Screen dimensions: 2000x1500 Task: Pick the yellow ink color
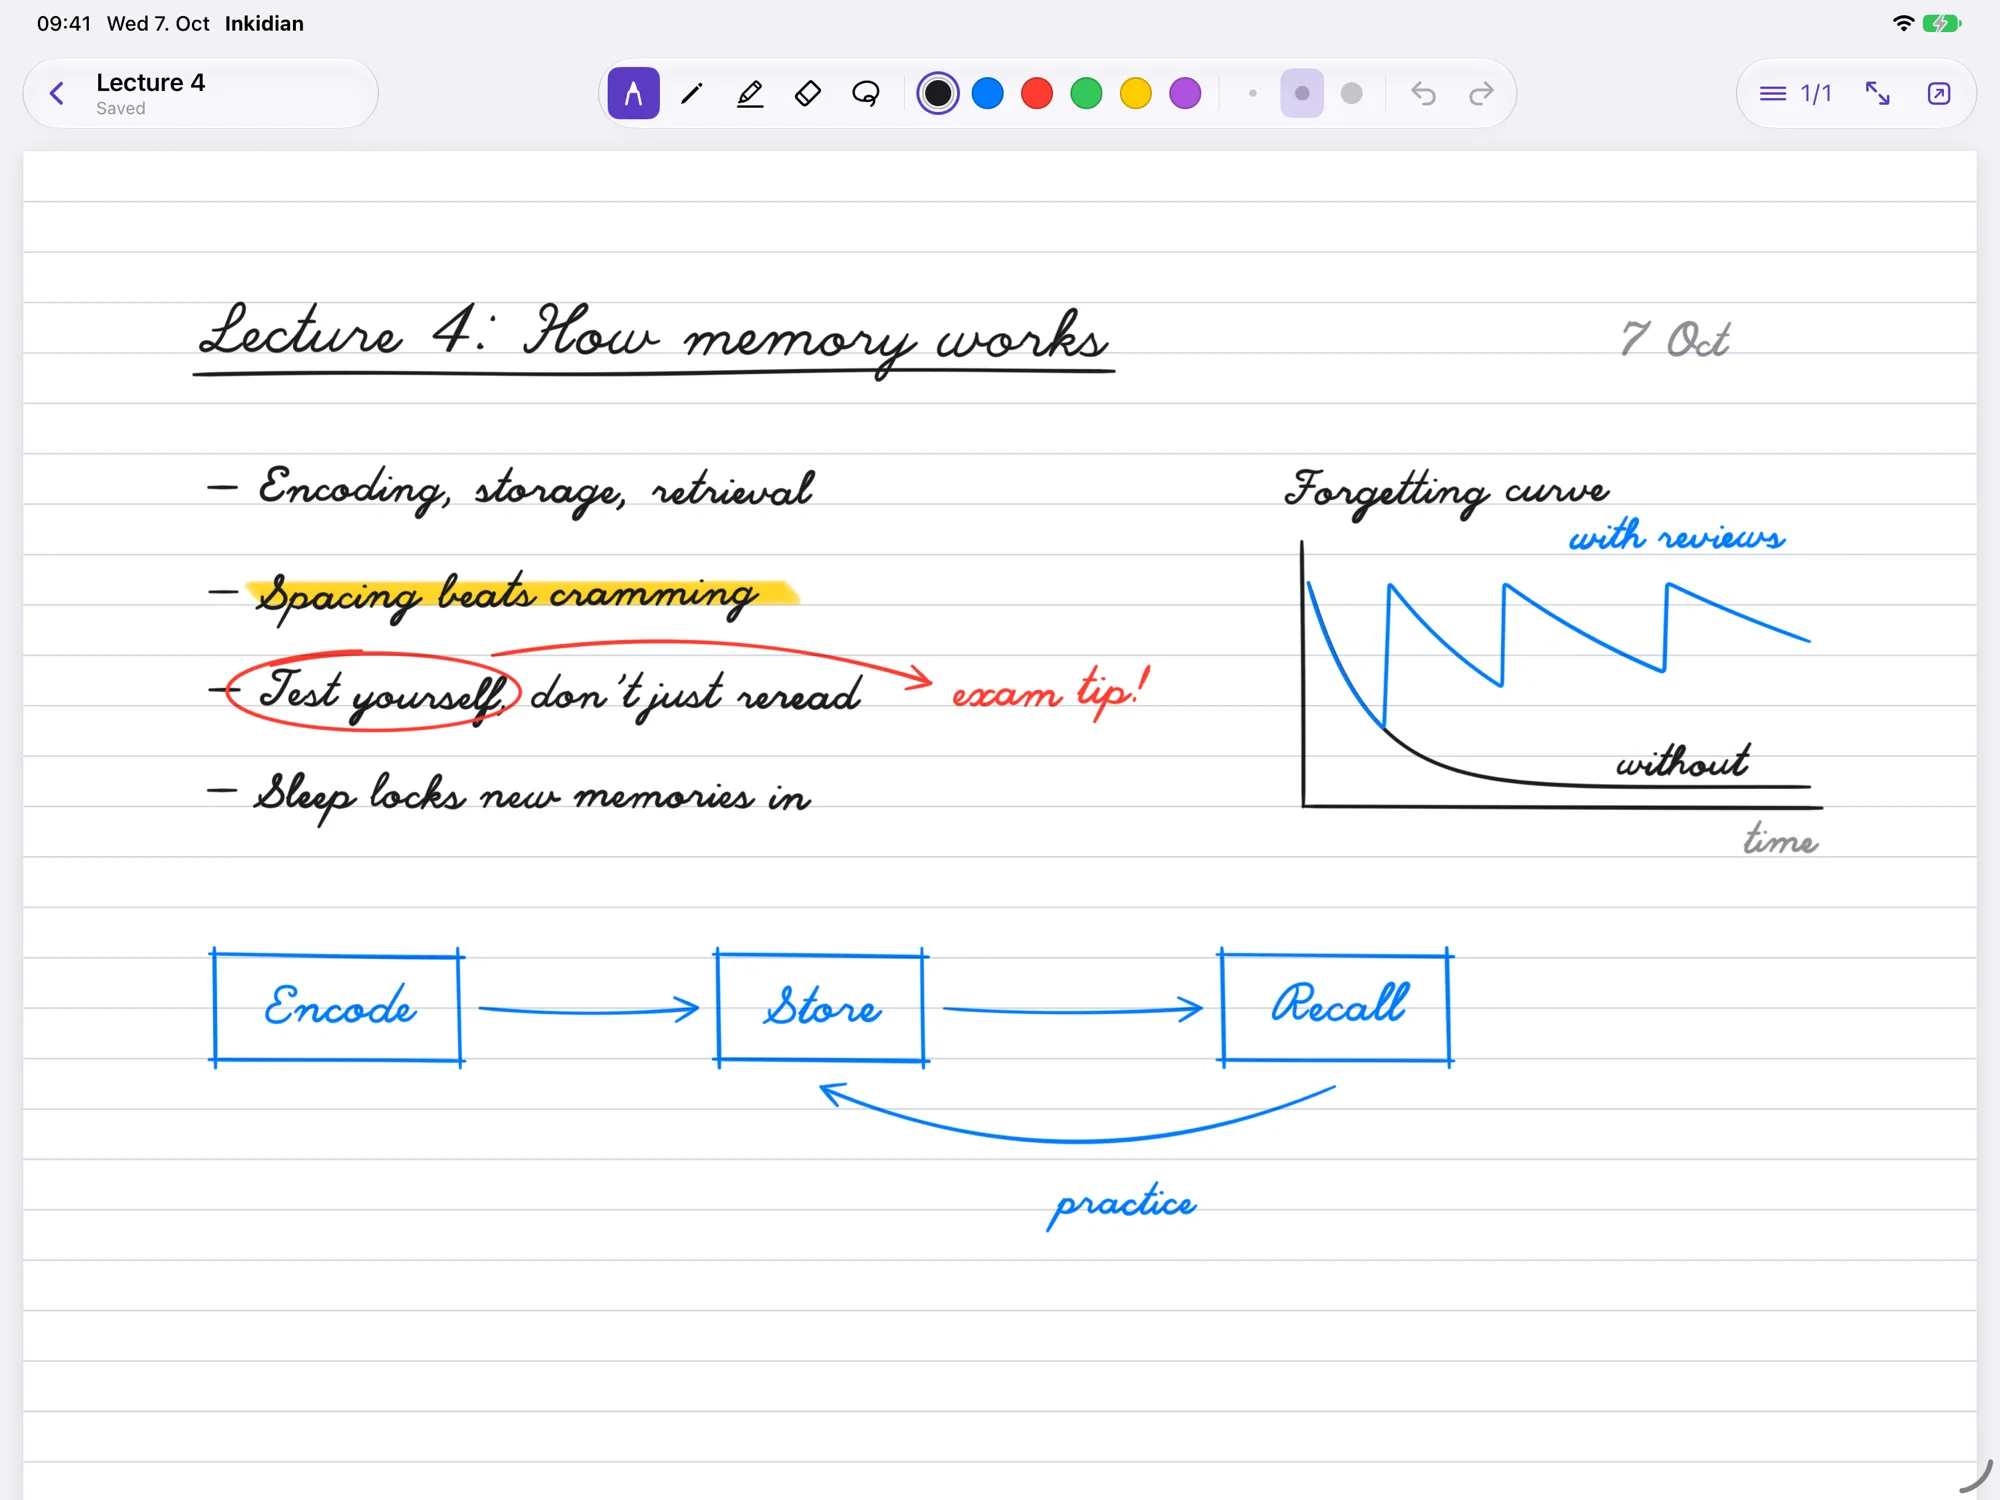click(1136, 93)
